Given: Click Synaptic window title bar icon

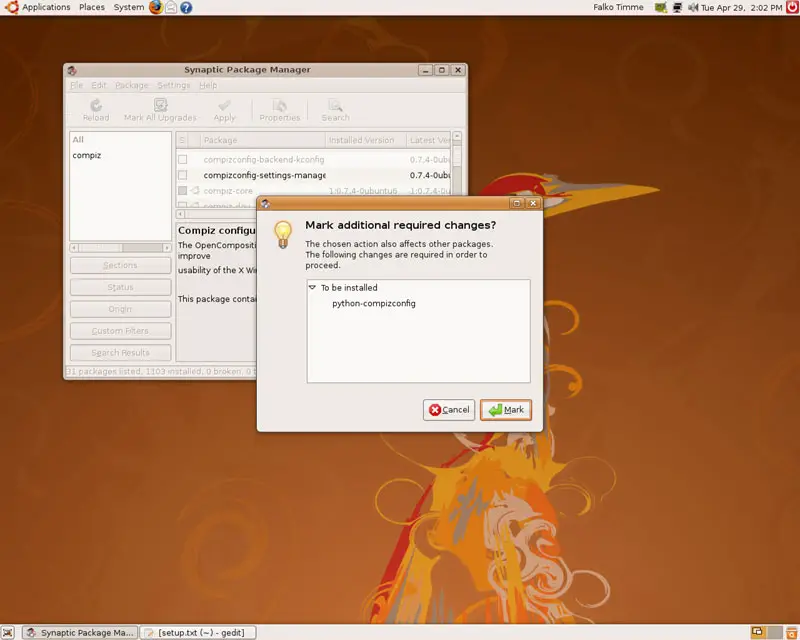Looking at the screenshot, I should pos(72,70).
